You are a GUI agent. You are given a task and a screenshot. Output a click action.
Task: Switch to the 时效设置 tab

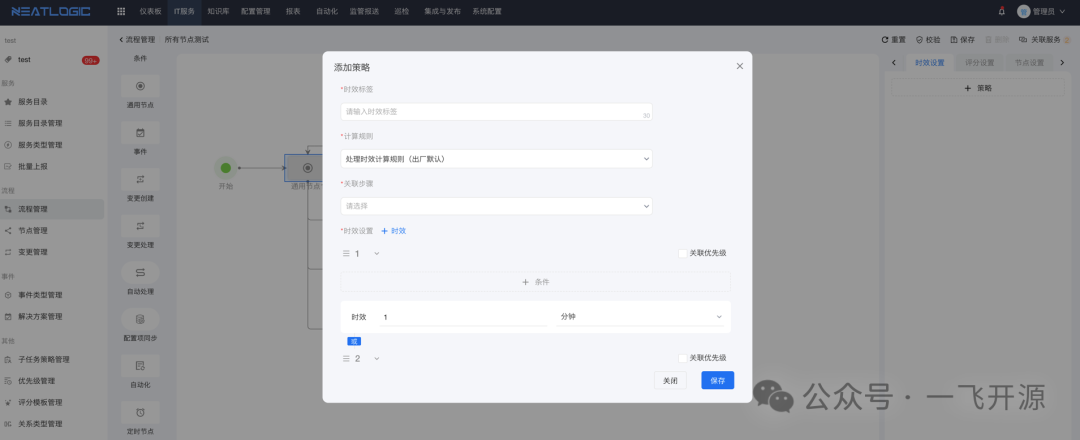pyautogui.click(x=929, y=63)
